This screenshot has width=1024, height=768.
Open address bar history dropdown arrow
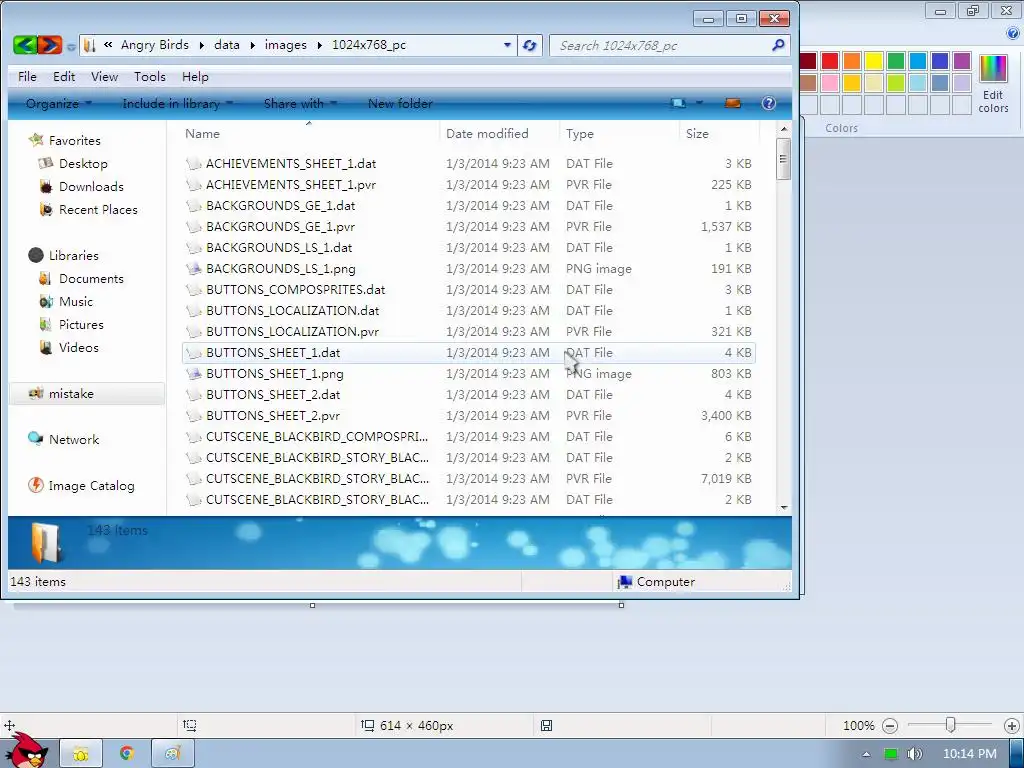click(507, 45)
